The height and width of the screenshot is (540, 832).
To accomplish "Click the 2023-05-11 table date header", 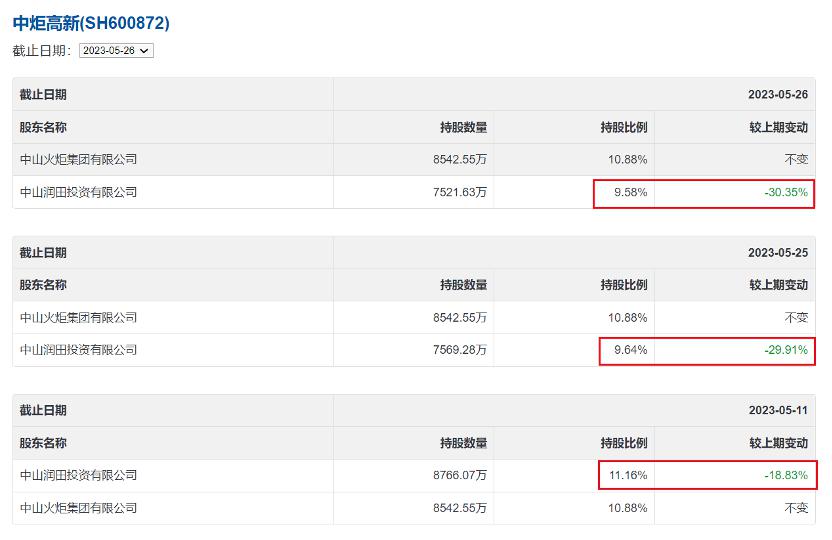I will tap(777, 410).
